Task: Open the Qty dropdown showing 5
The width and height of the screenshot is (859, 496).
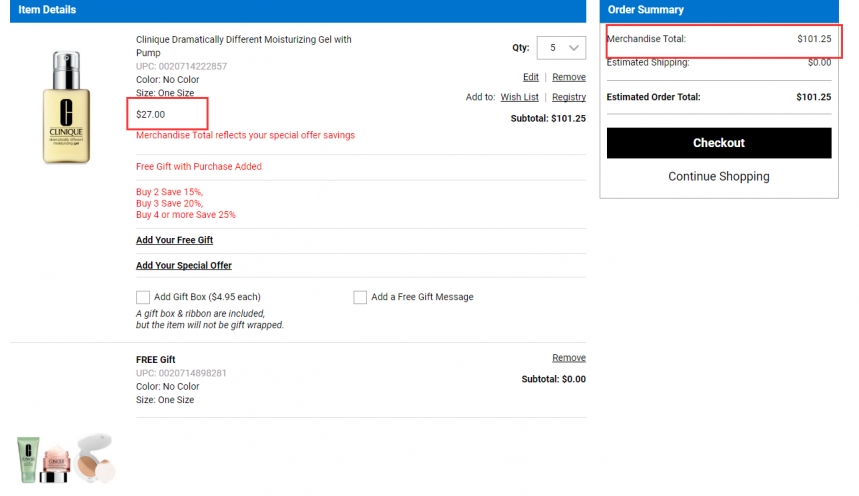Action: pyautogui.click(x=561, y=48)
